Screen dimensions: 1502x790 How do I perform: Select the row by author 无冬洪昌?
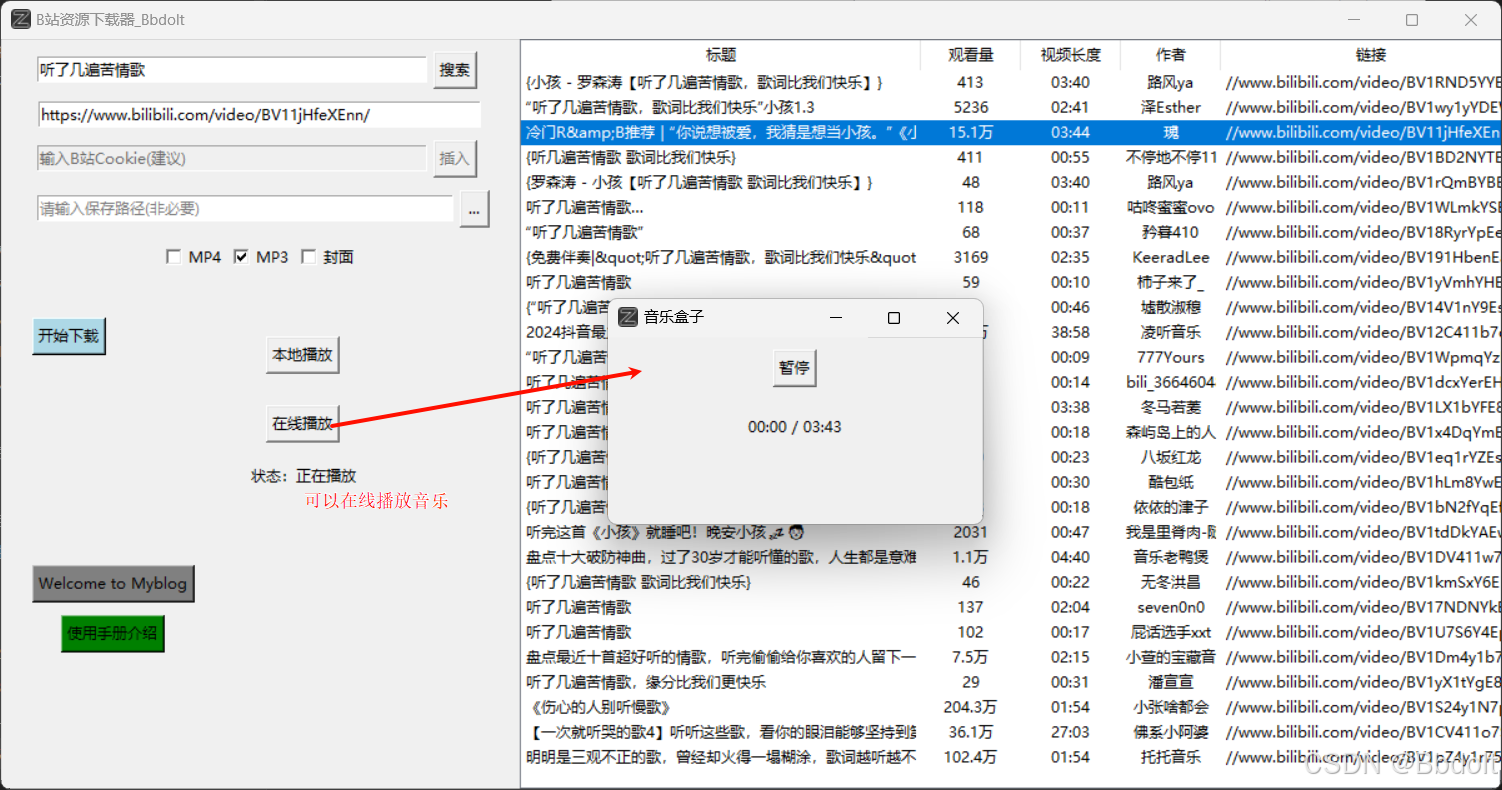(x=1011, y=582)
